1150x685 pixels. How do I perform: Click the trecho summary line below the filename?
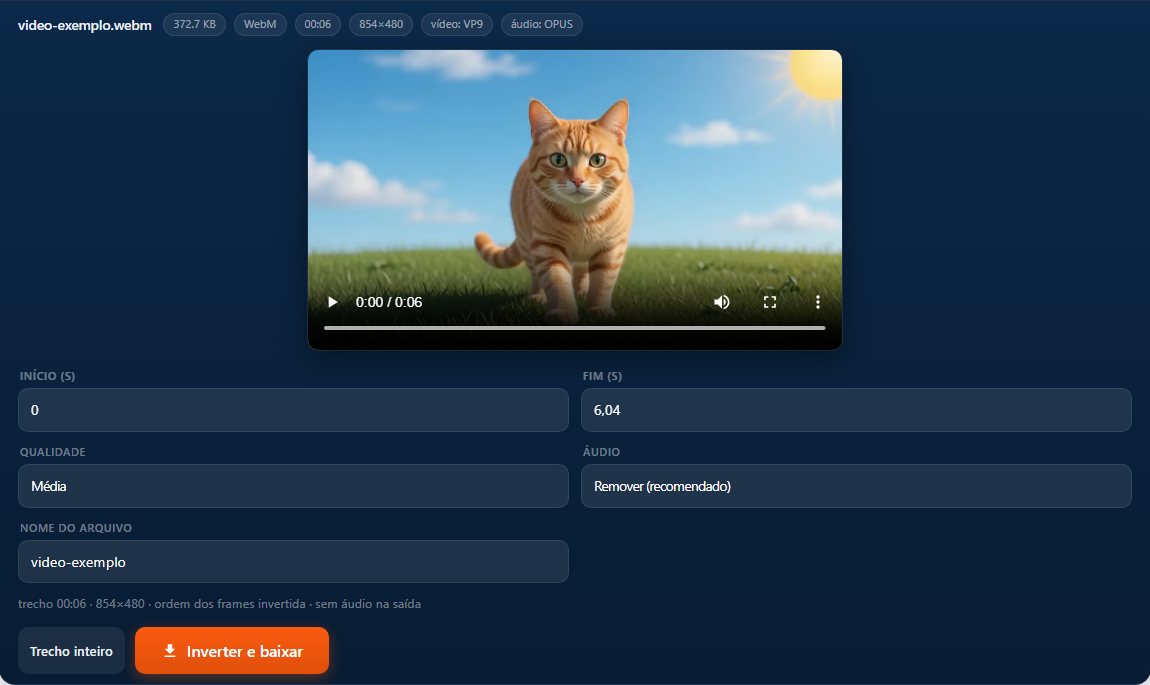219,604
